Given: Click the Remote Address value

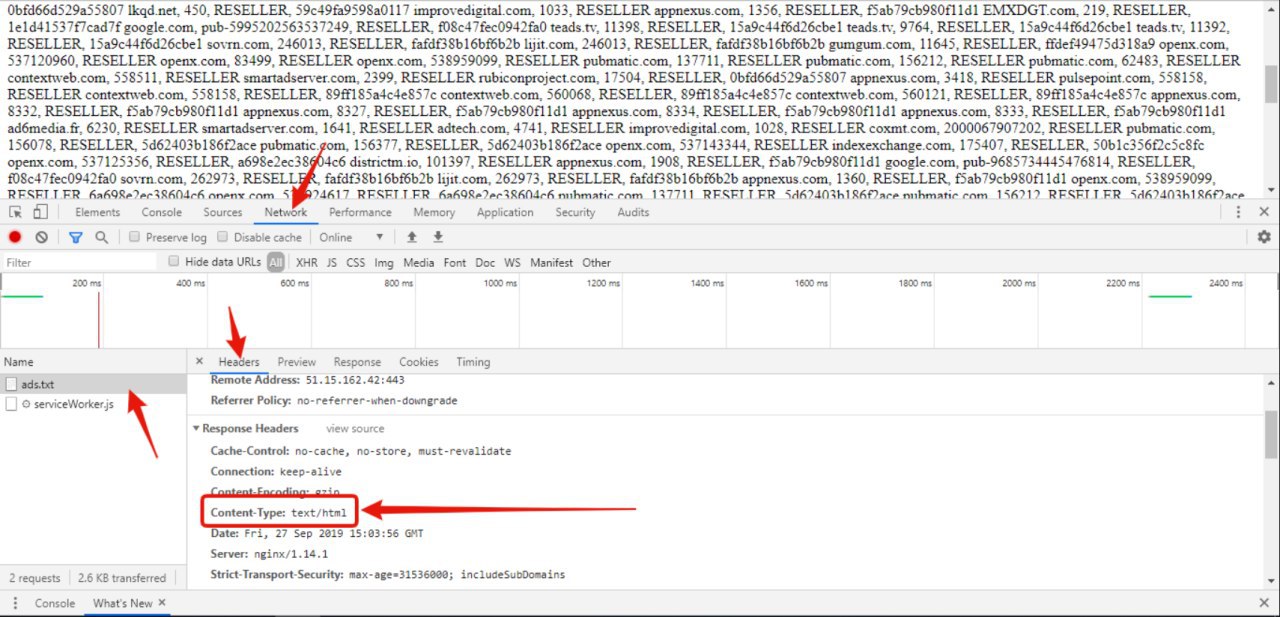Looking at the screenshot, I should [355, 380].
